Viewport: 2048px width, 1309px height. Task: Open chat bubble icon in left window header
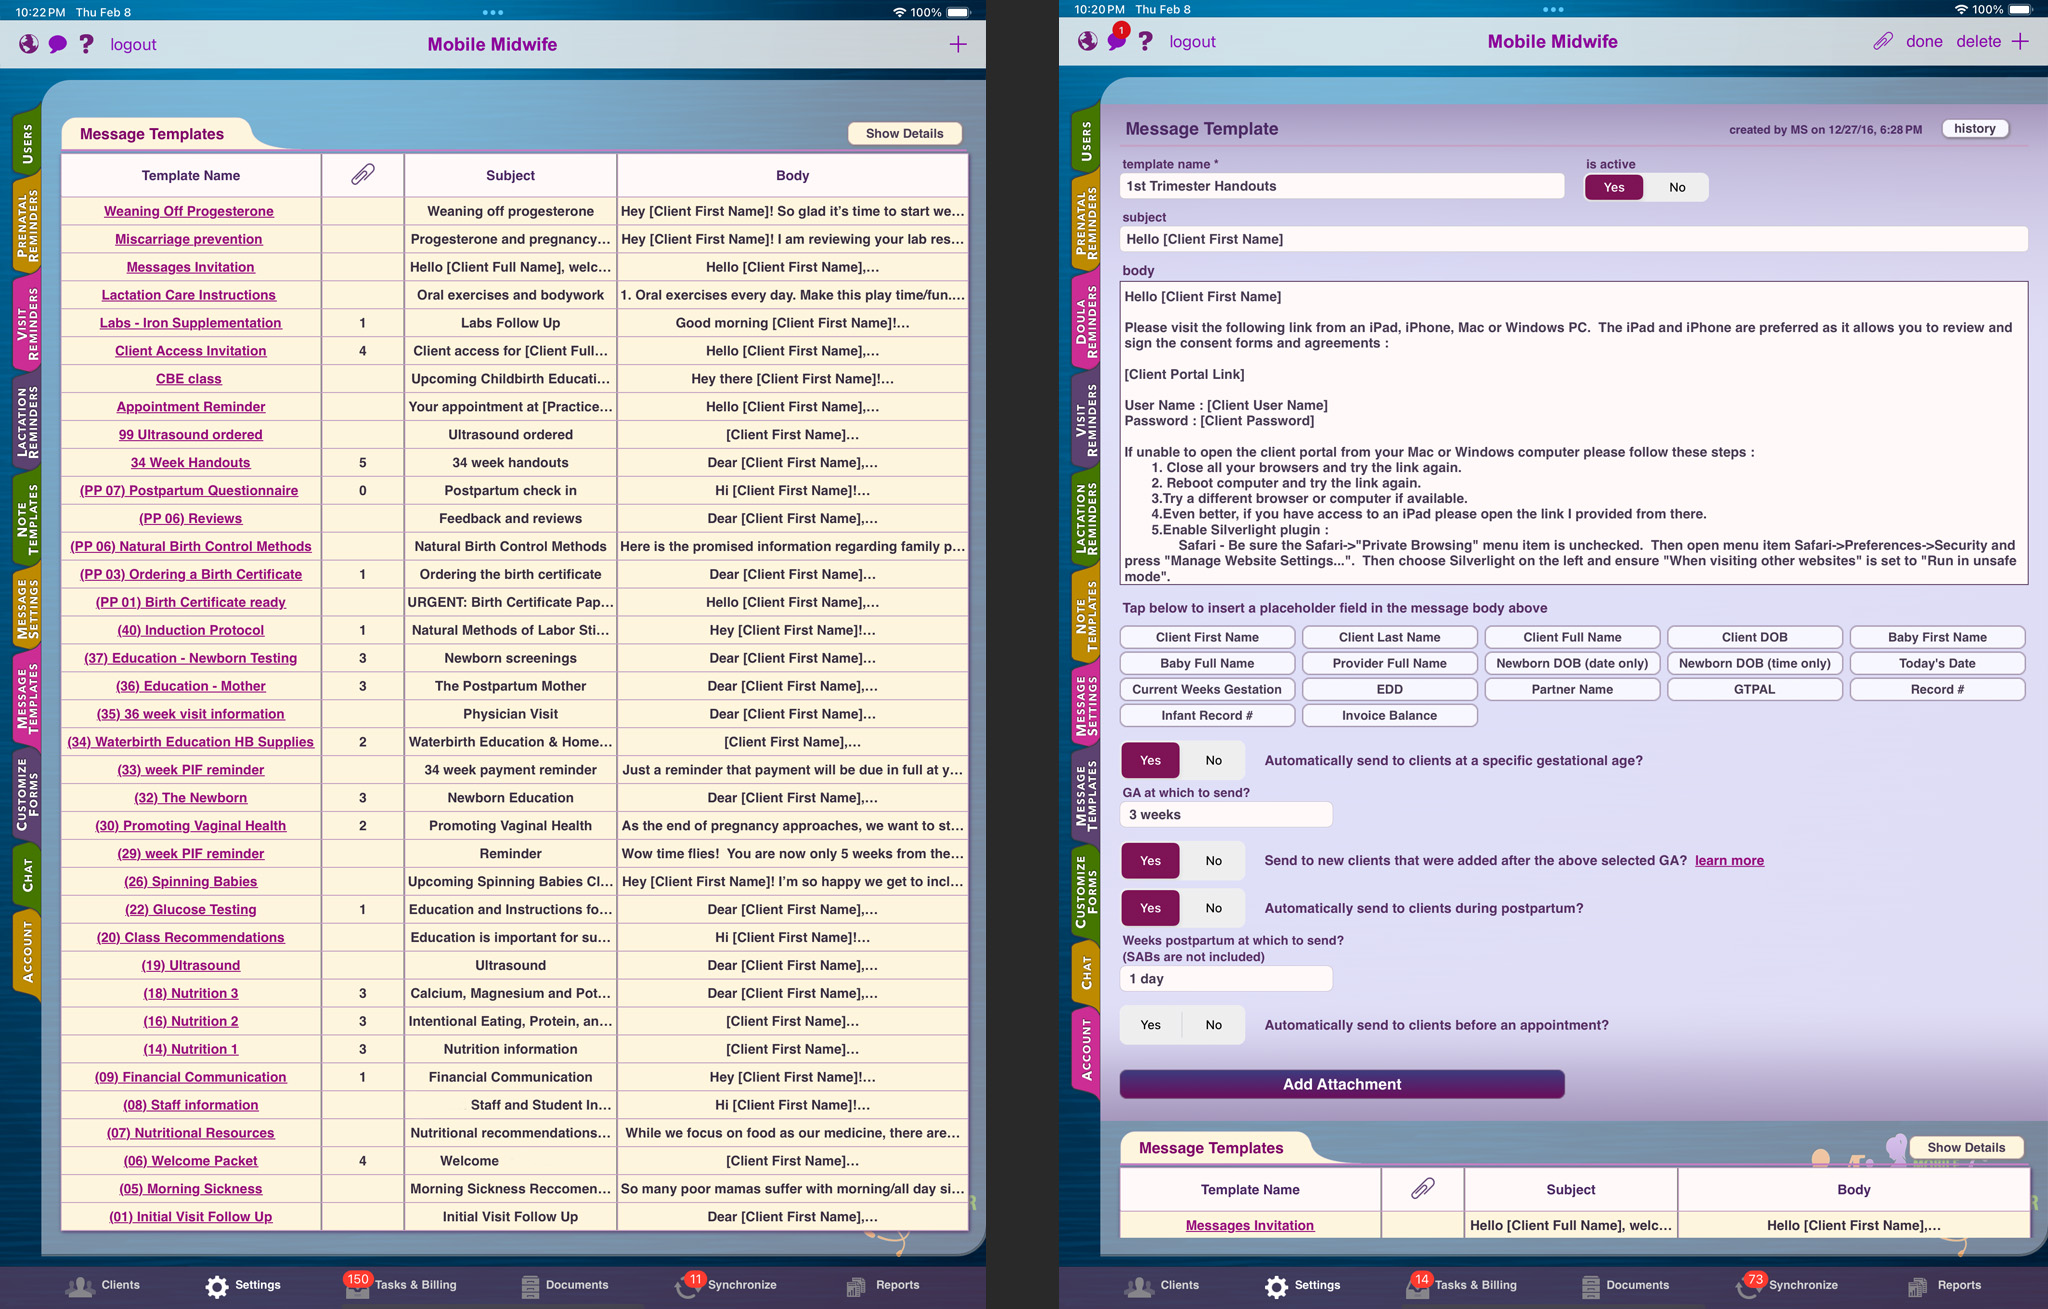(58, 44)
